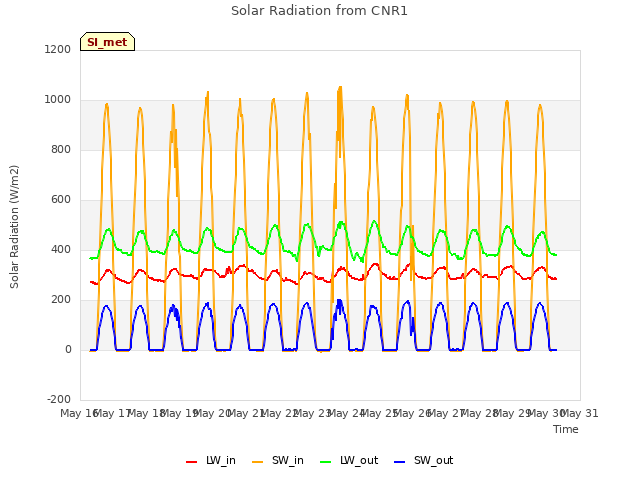Click the green LW_out legend swatch
Viewport: 640px width, 480px height.
(326, 462)
